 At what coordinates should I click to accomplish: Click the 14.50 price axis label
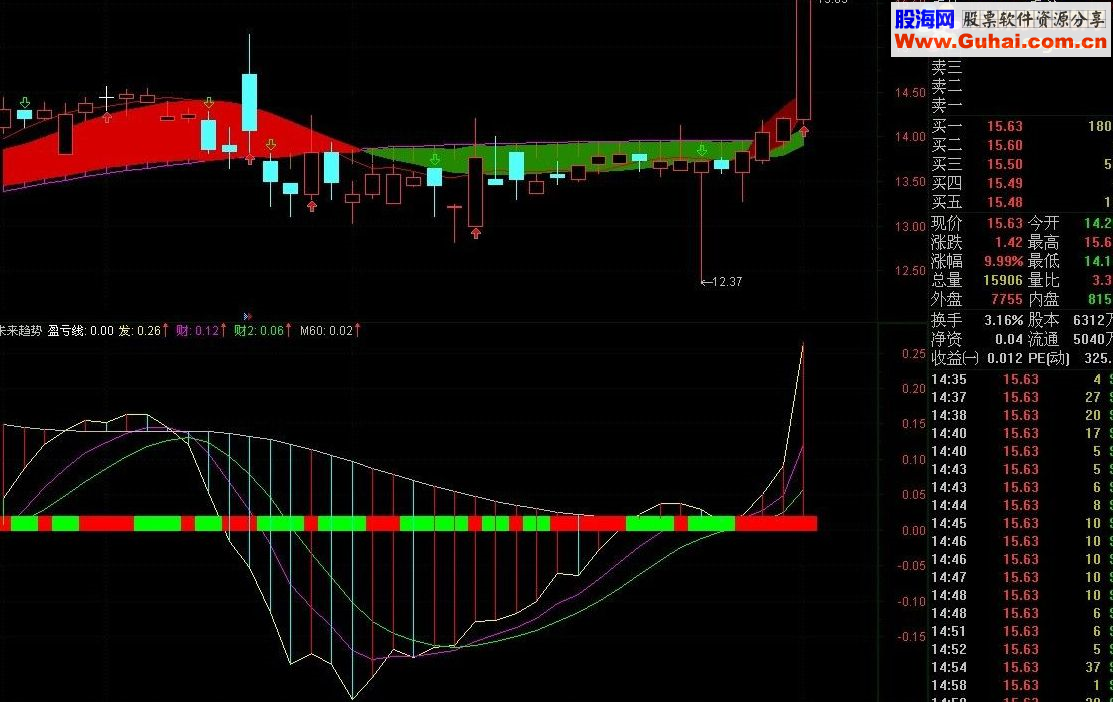coord(910,93)
